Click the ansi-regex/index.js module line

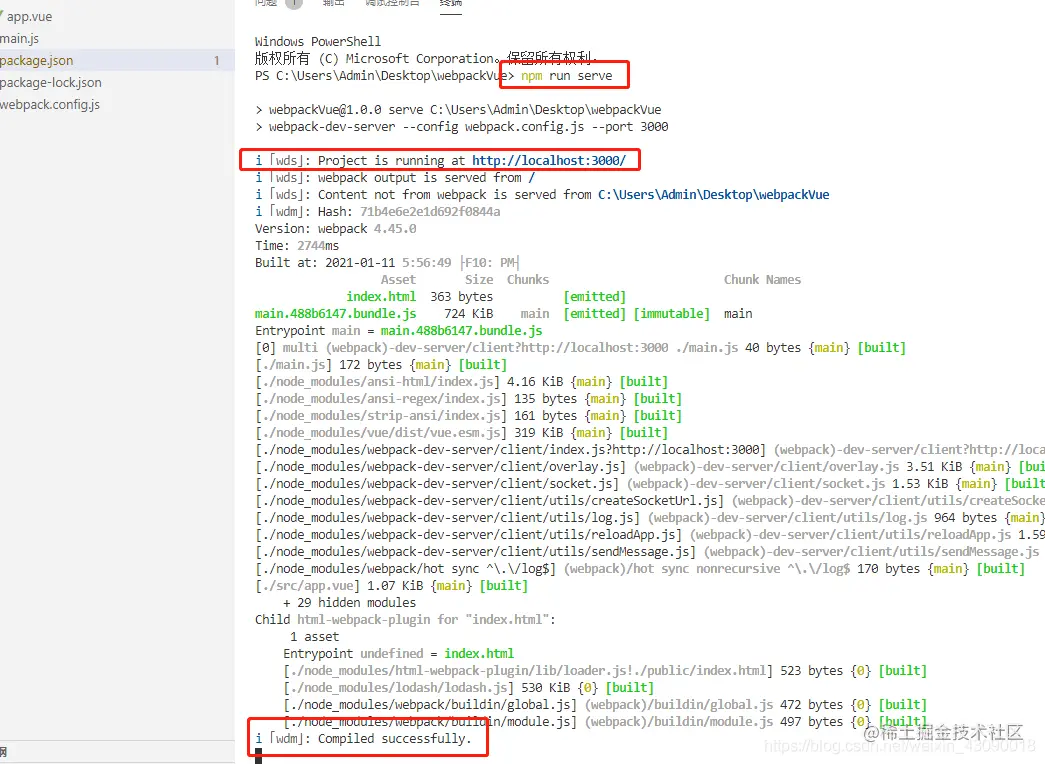pyautogui.click(x=468, y=399)
